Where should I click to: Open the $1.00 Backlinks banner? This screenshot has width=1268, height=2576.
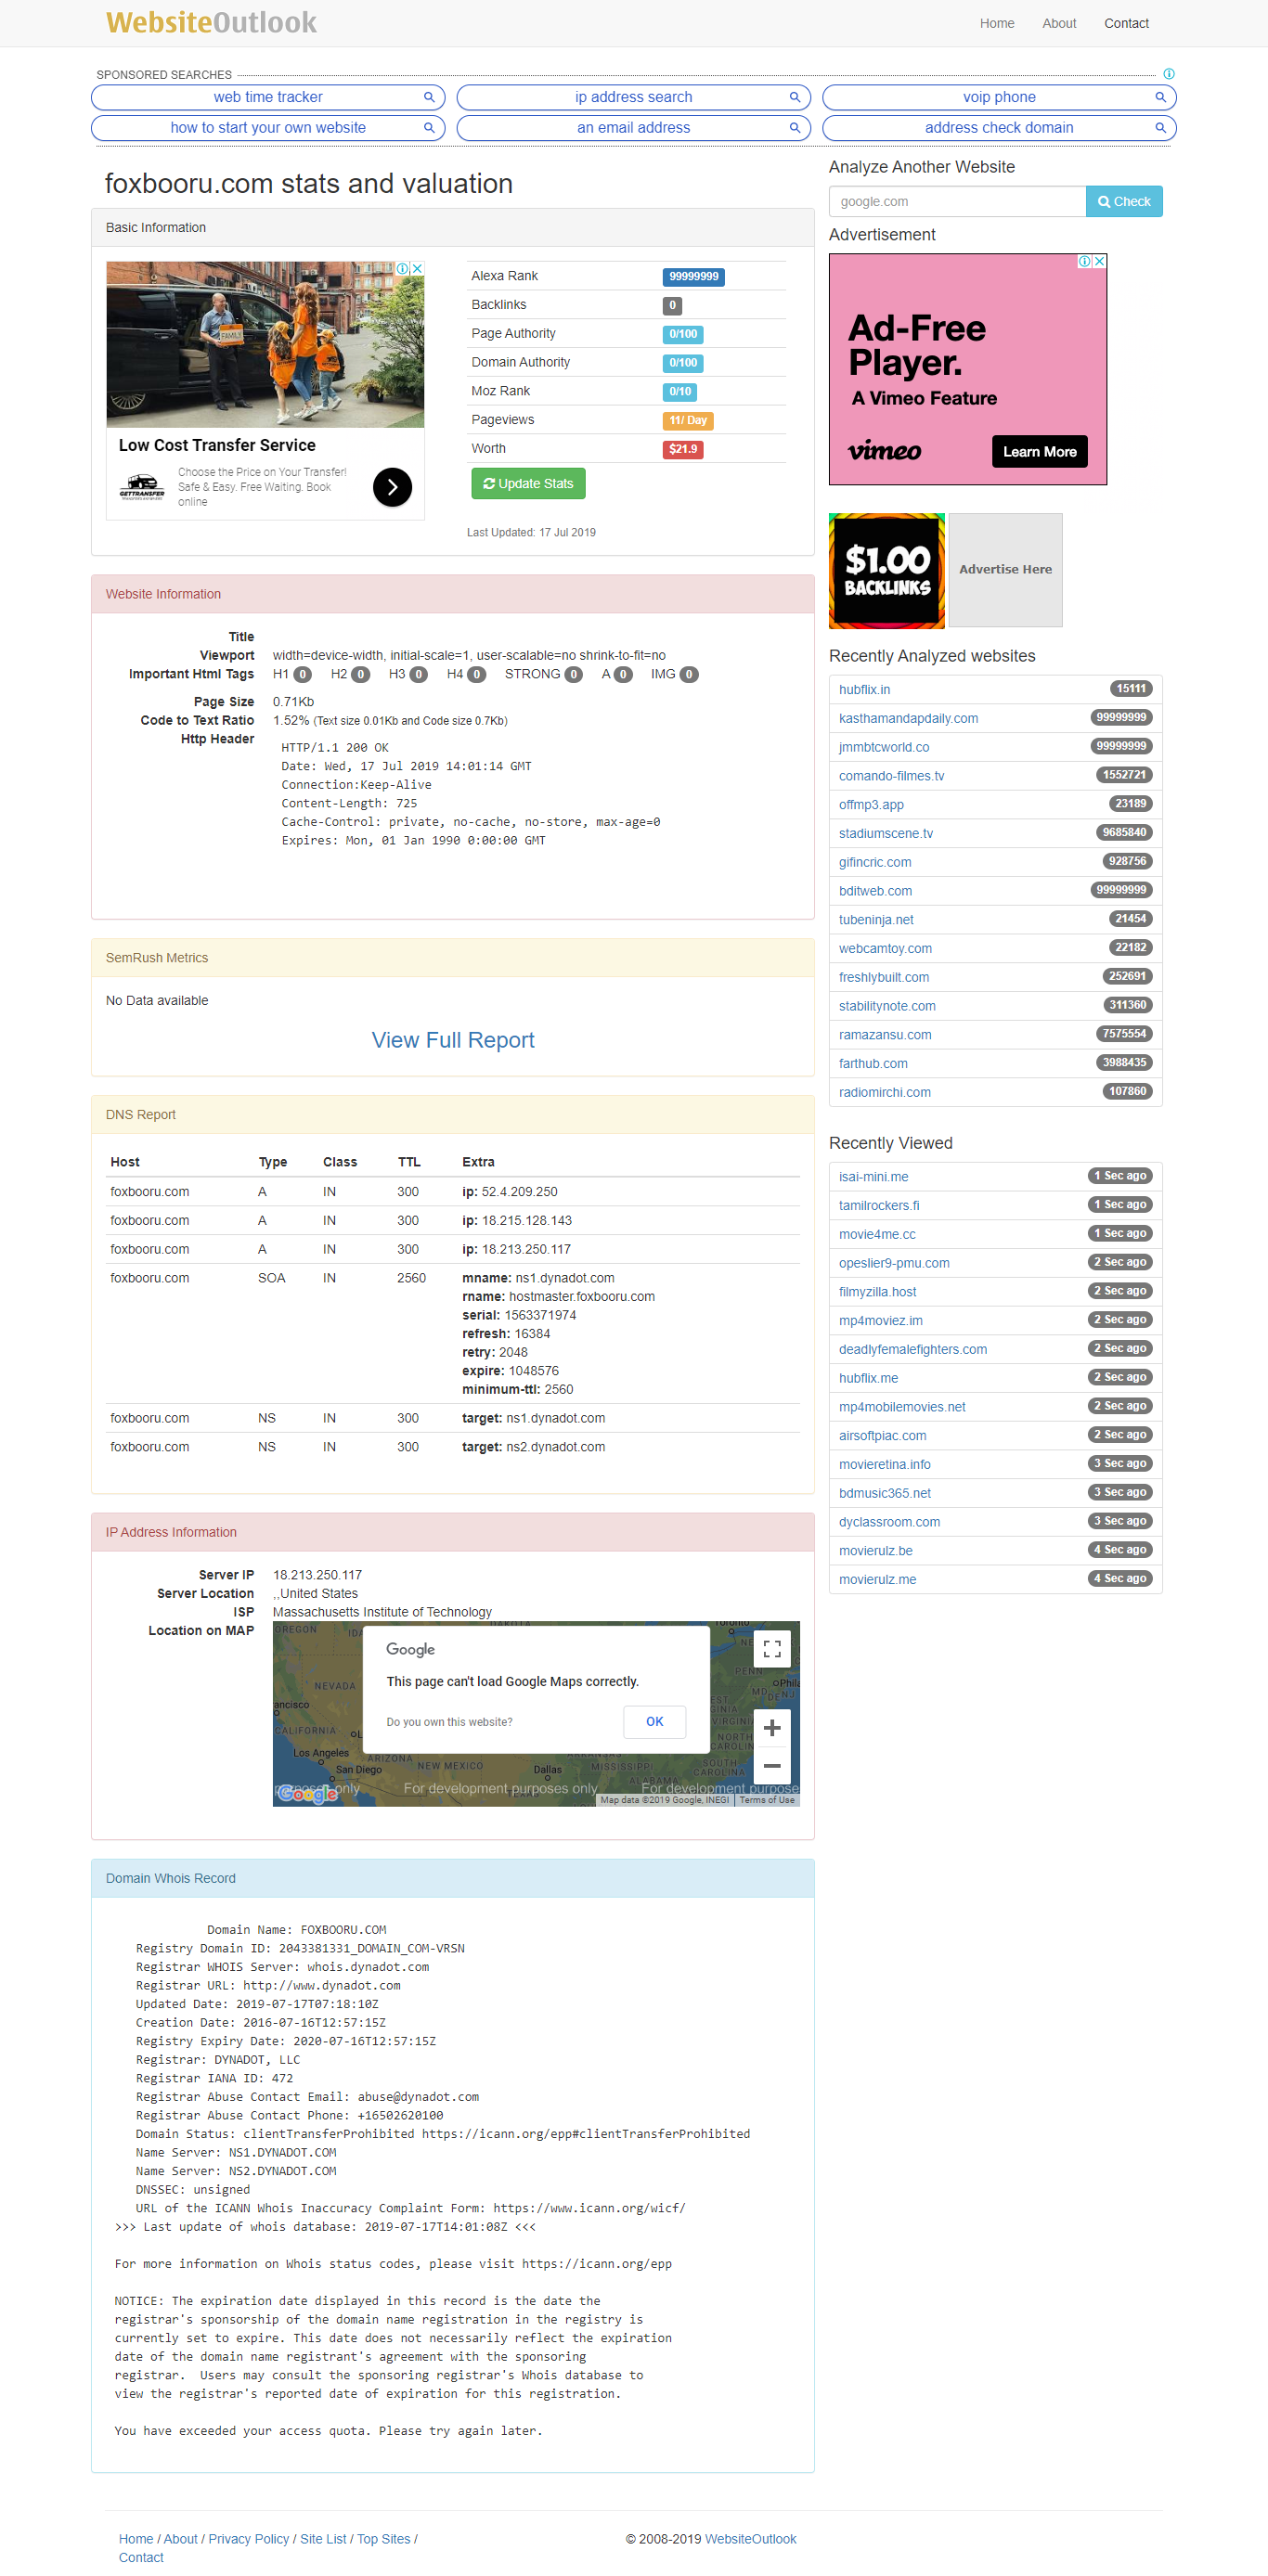(x=887, y=571)
